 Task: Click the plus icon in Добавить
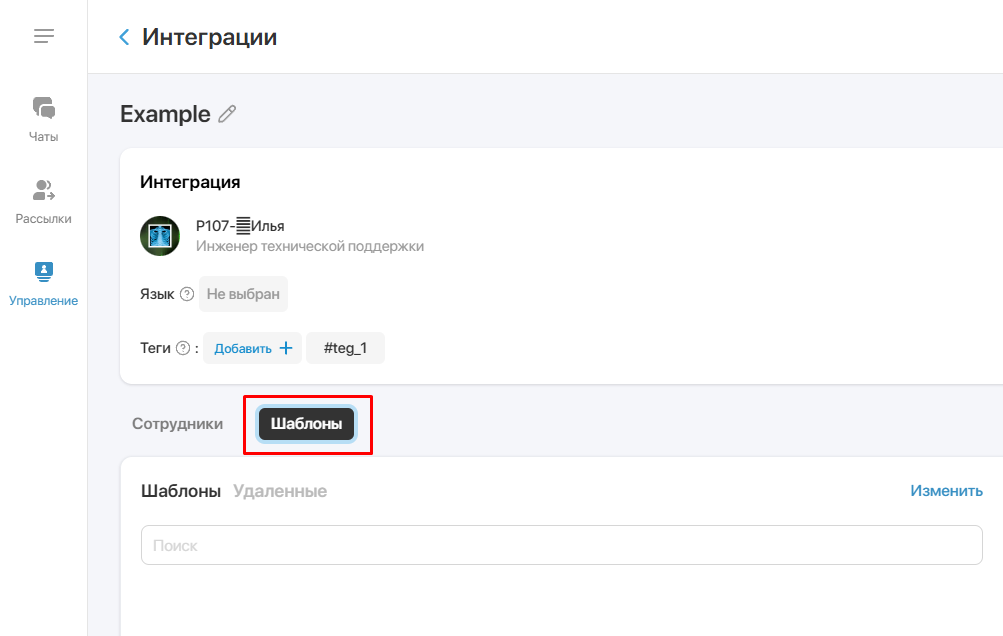tap(286, 348)
